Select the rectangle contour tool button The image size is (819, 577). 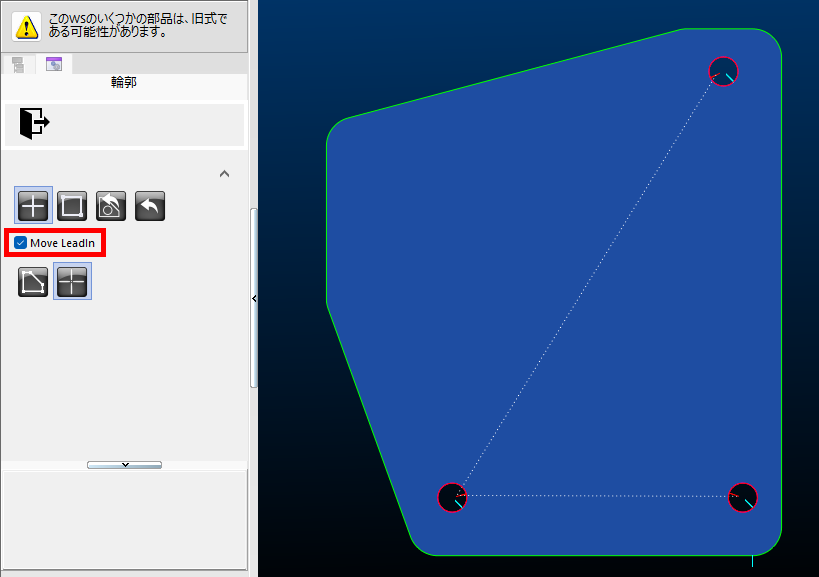[x=72, y=206]
